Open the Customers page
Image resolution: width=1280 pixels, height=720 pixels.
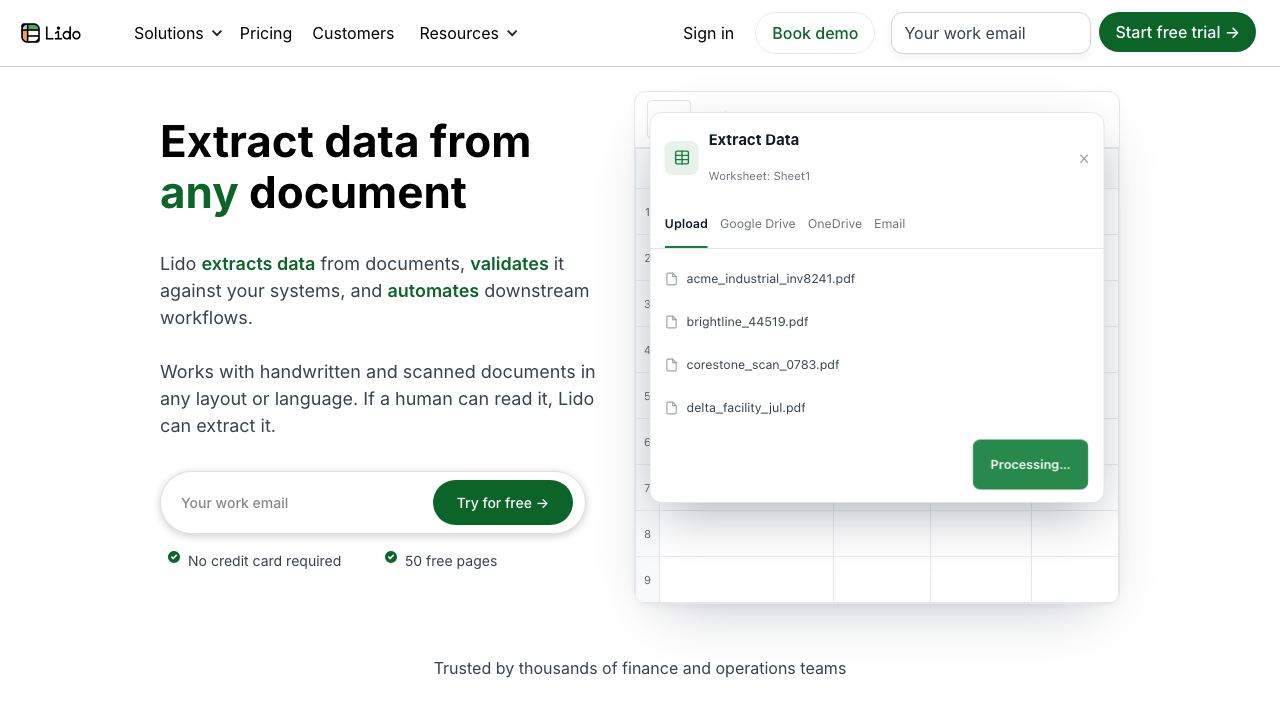pos(353,33)
